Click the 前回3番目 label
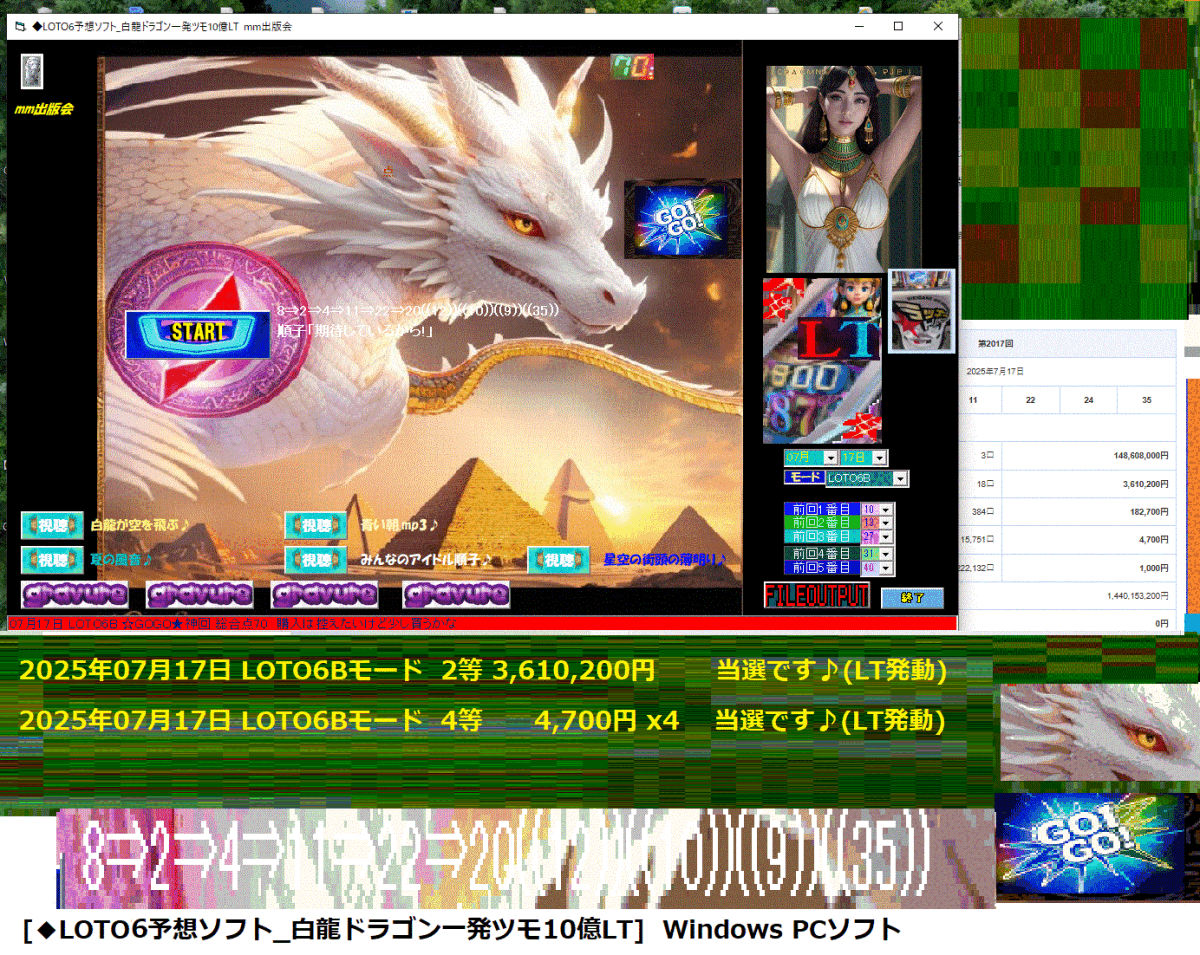This screenshot has height=955, width=1200. click(x=821, y=537)
